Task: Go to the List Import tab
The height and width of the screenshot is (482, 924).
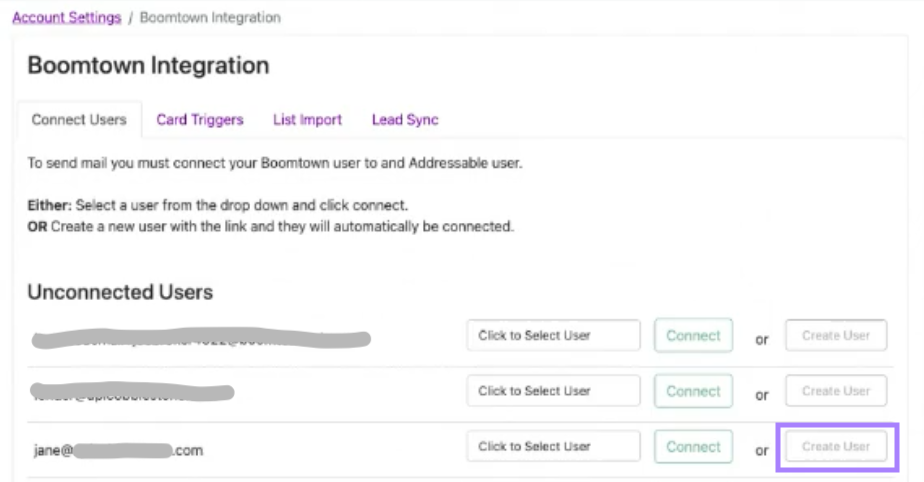Action: [307, 120]
